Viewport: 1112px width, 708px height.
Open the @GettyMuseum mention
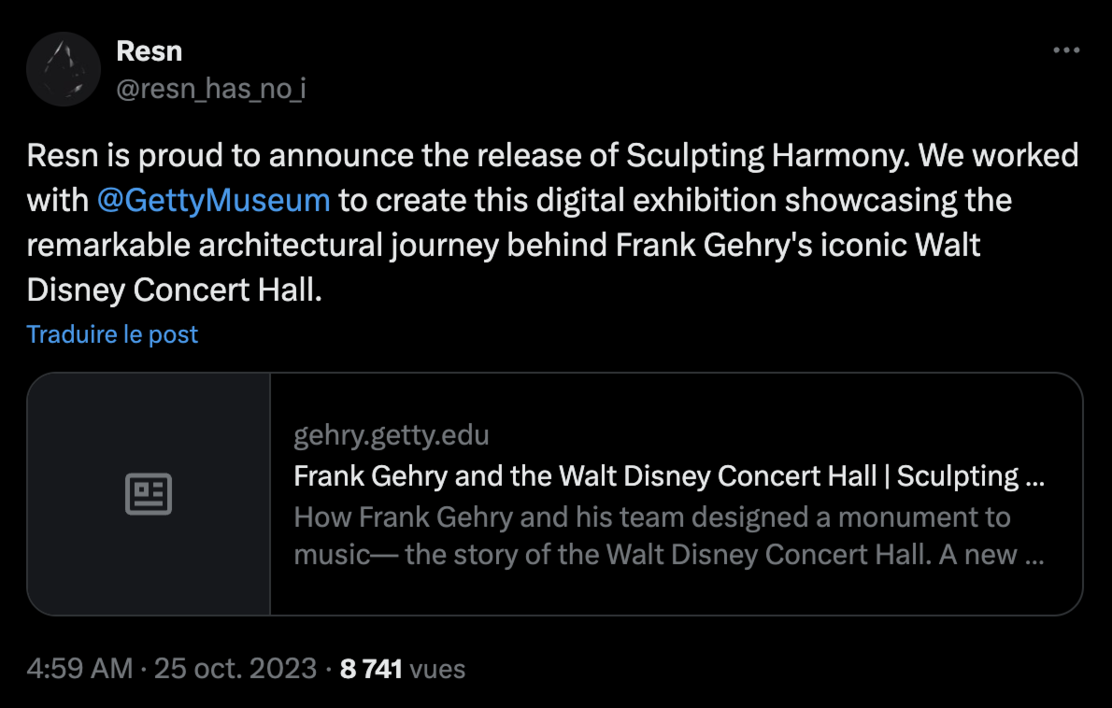[214, 200]
